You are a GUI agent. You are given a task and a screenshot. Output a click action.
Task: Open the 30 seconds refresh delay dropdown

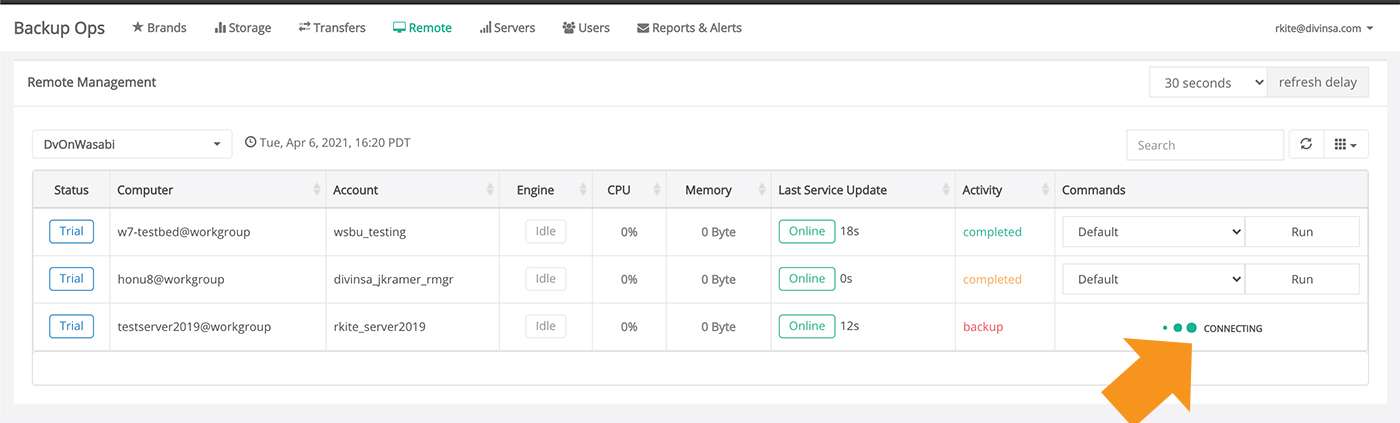pos(1209,83)
